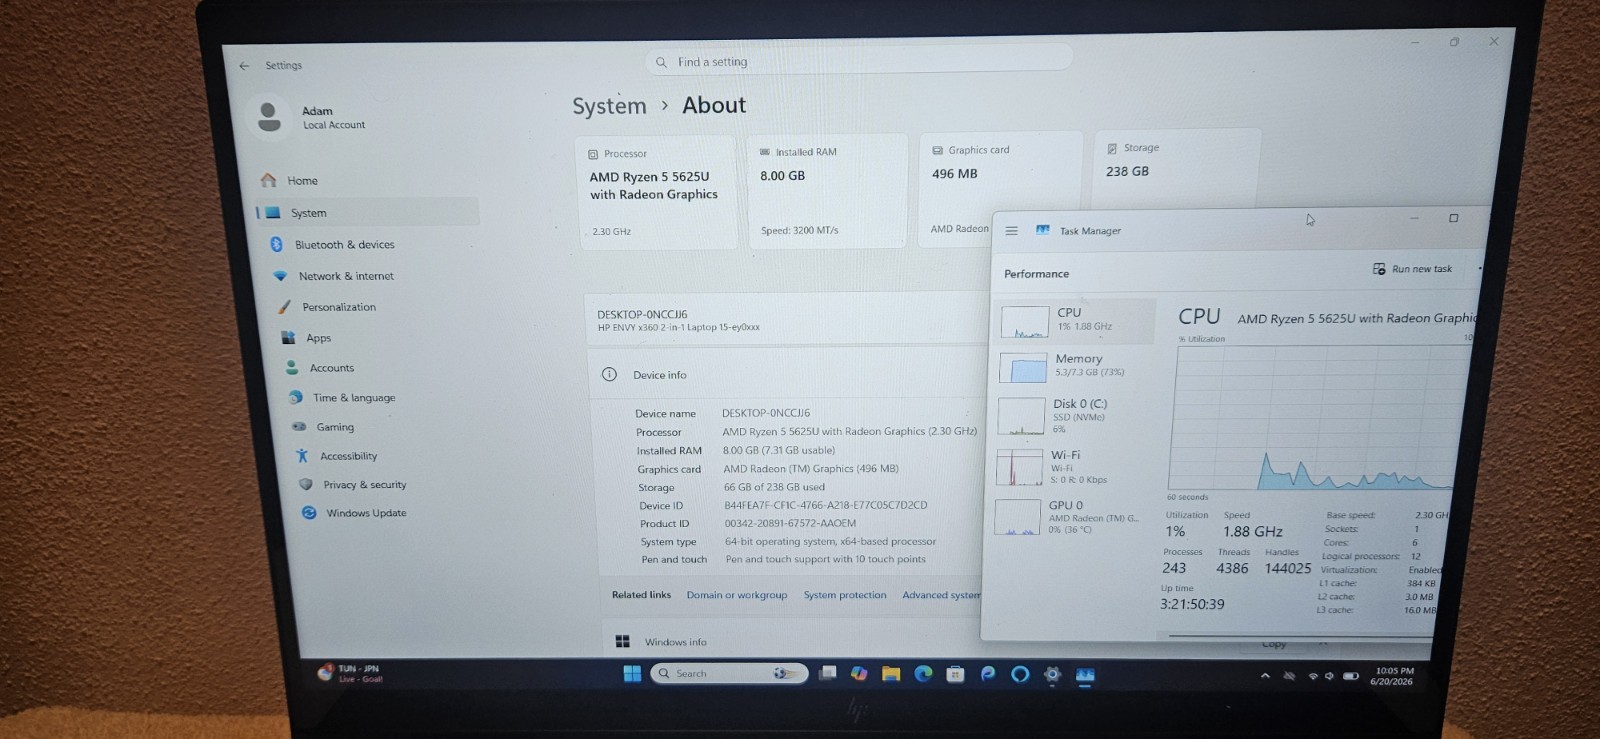Image resolution: width=1600 pixels, height=739 pixels.
Task: Open Domain or workgroup link
Action: click(736, 595)
